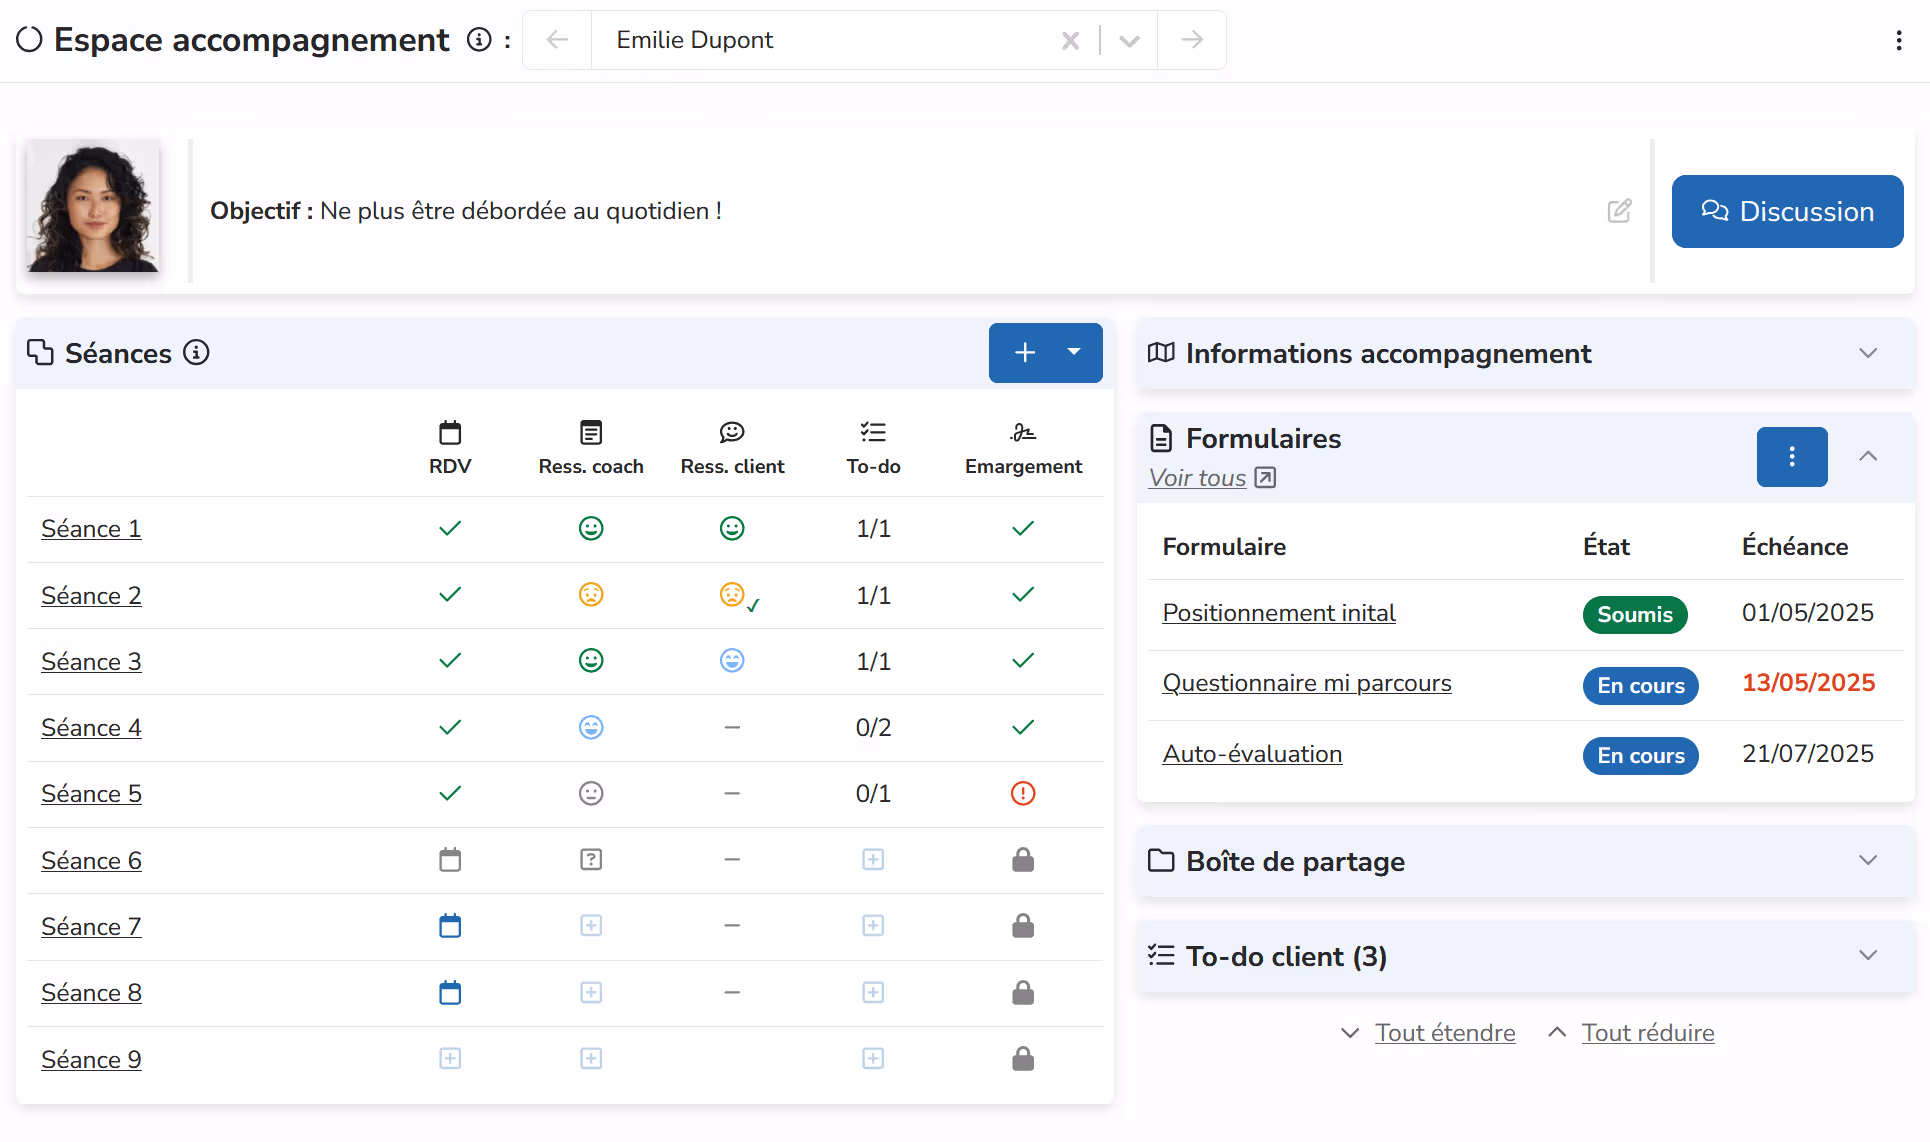Click Séance 9 emargement lock icon
The width and height of the screenshot is (1930, 1142).
(x=1023, y=1058)
